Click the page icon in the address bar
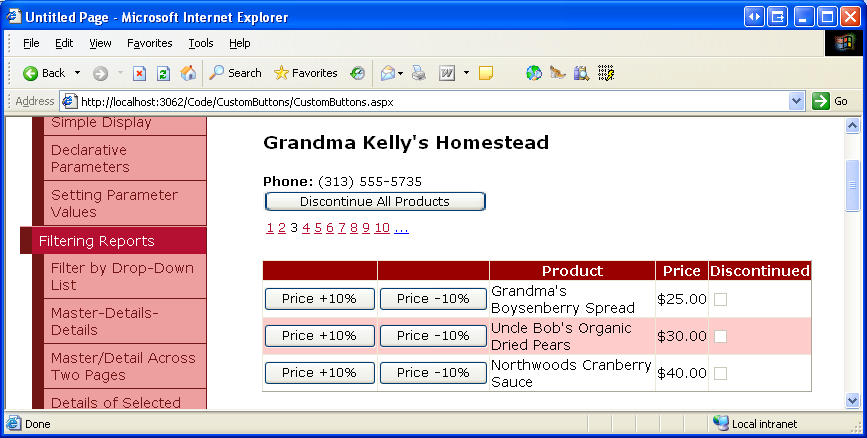Viewport: 867px width, 438px height. pyautogui.click(x=69, y=102)
